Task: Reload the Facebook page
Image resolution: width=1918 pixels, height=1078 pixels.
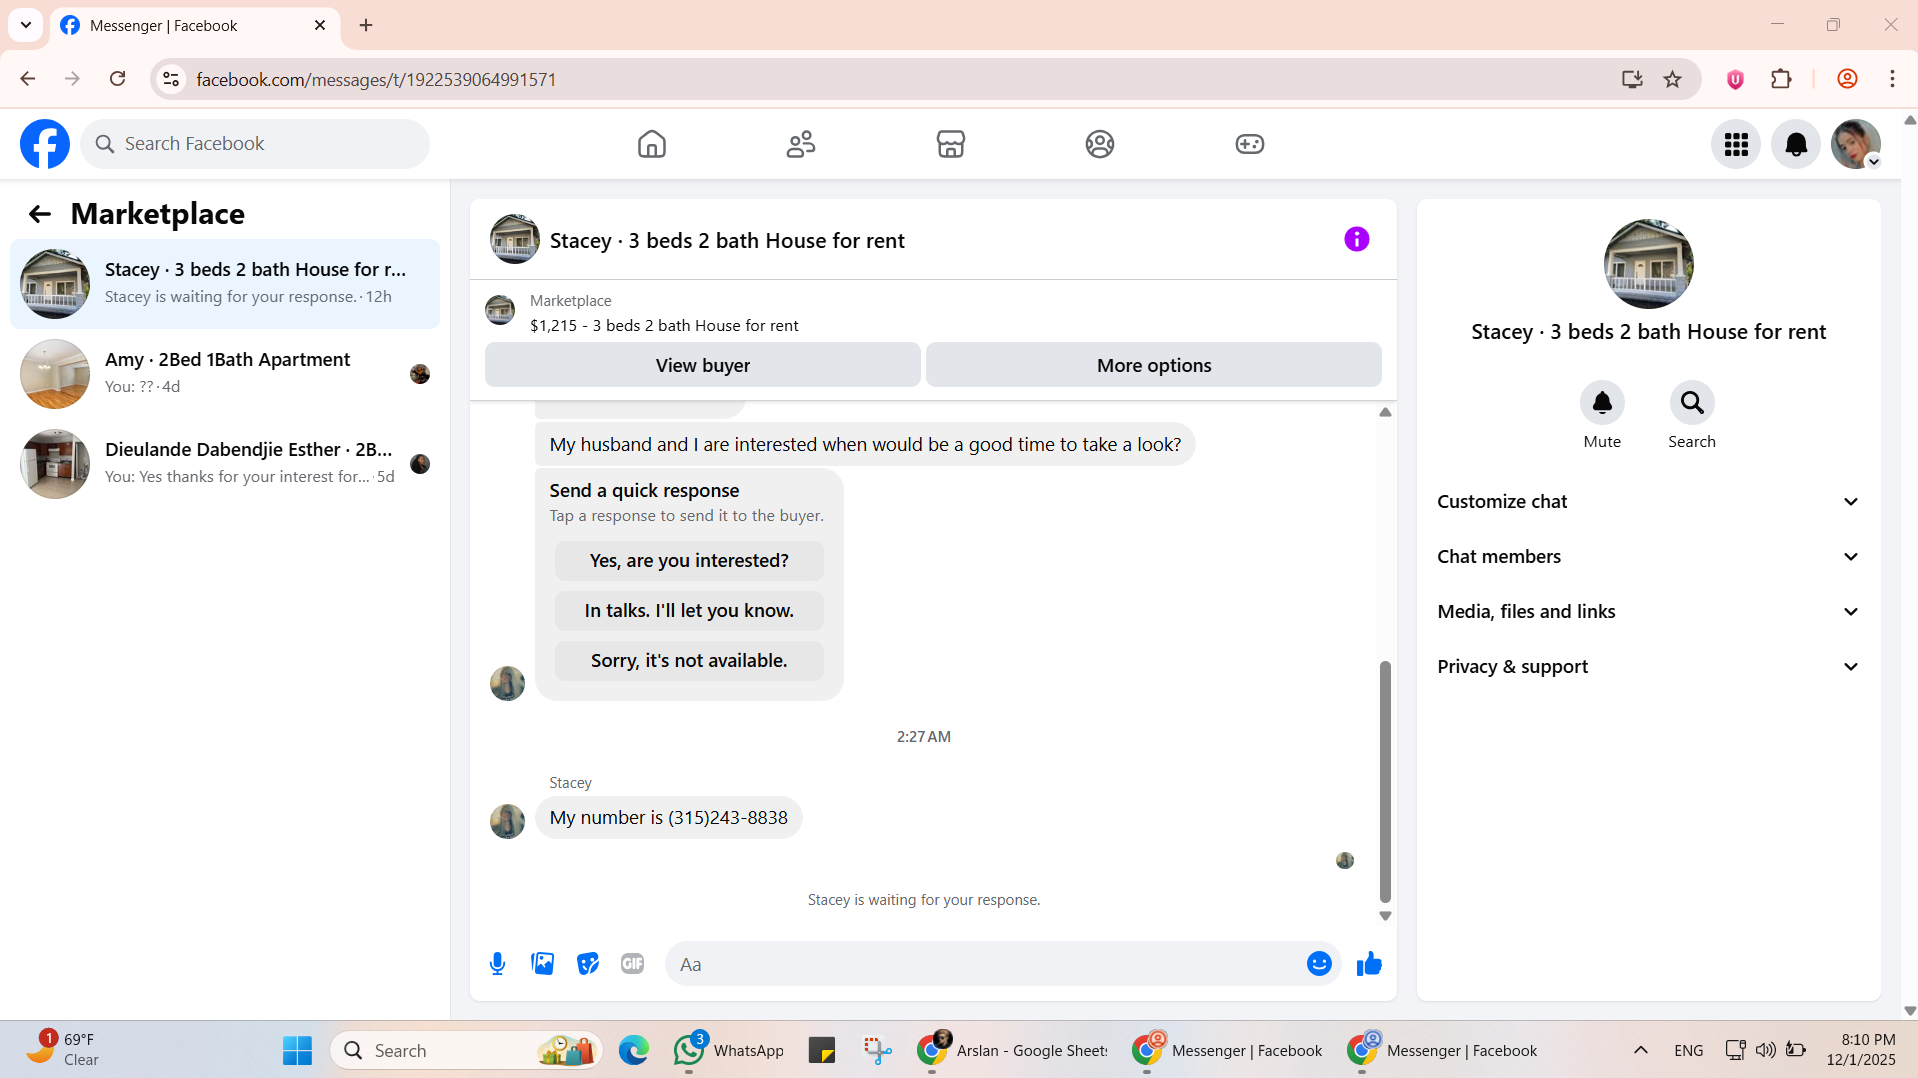Action: pyautogui.click(x=117, y=79)
